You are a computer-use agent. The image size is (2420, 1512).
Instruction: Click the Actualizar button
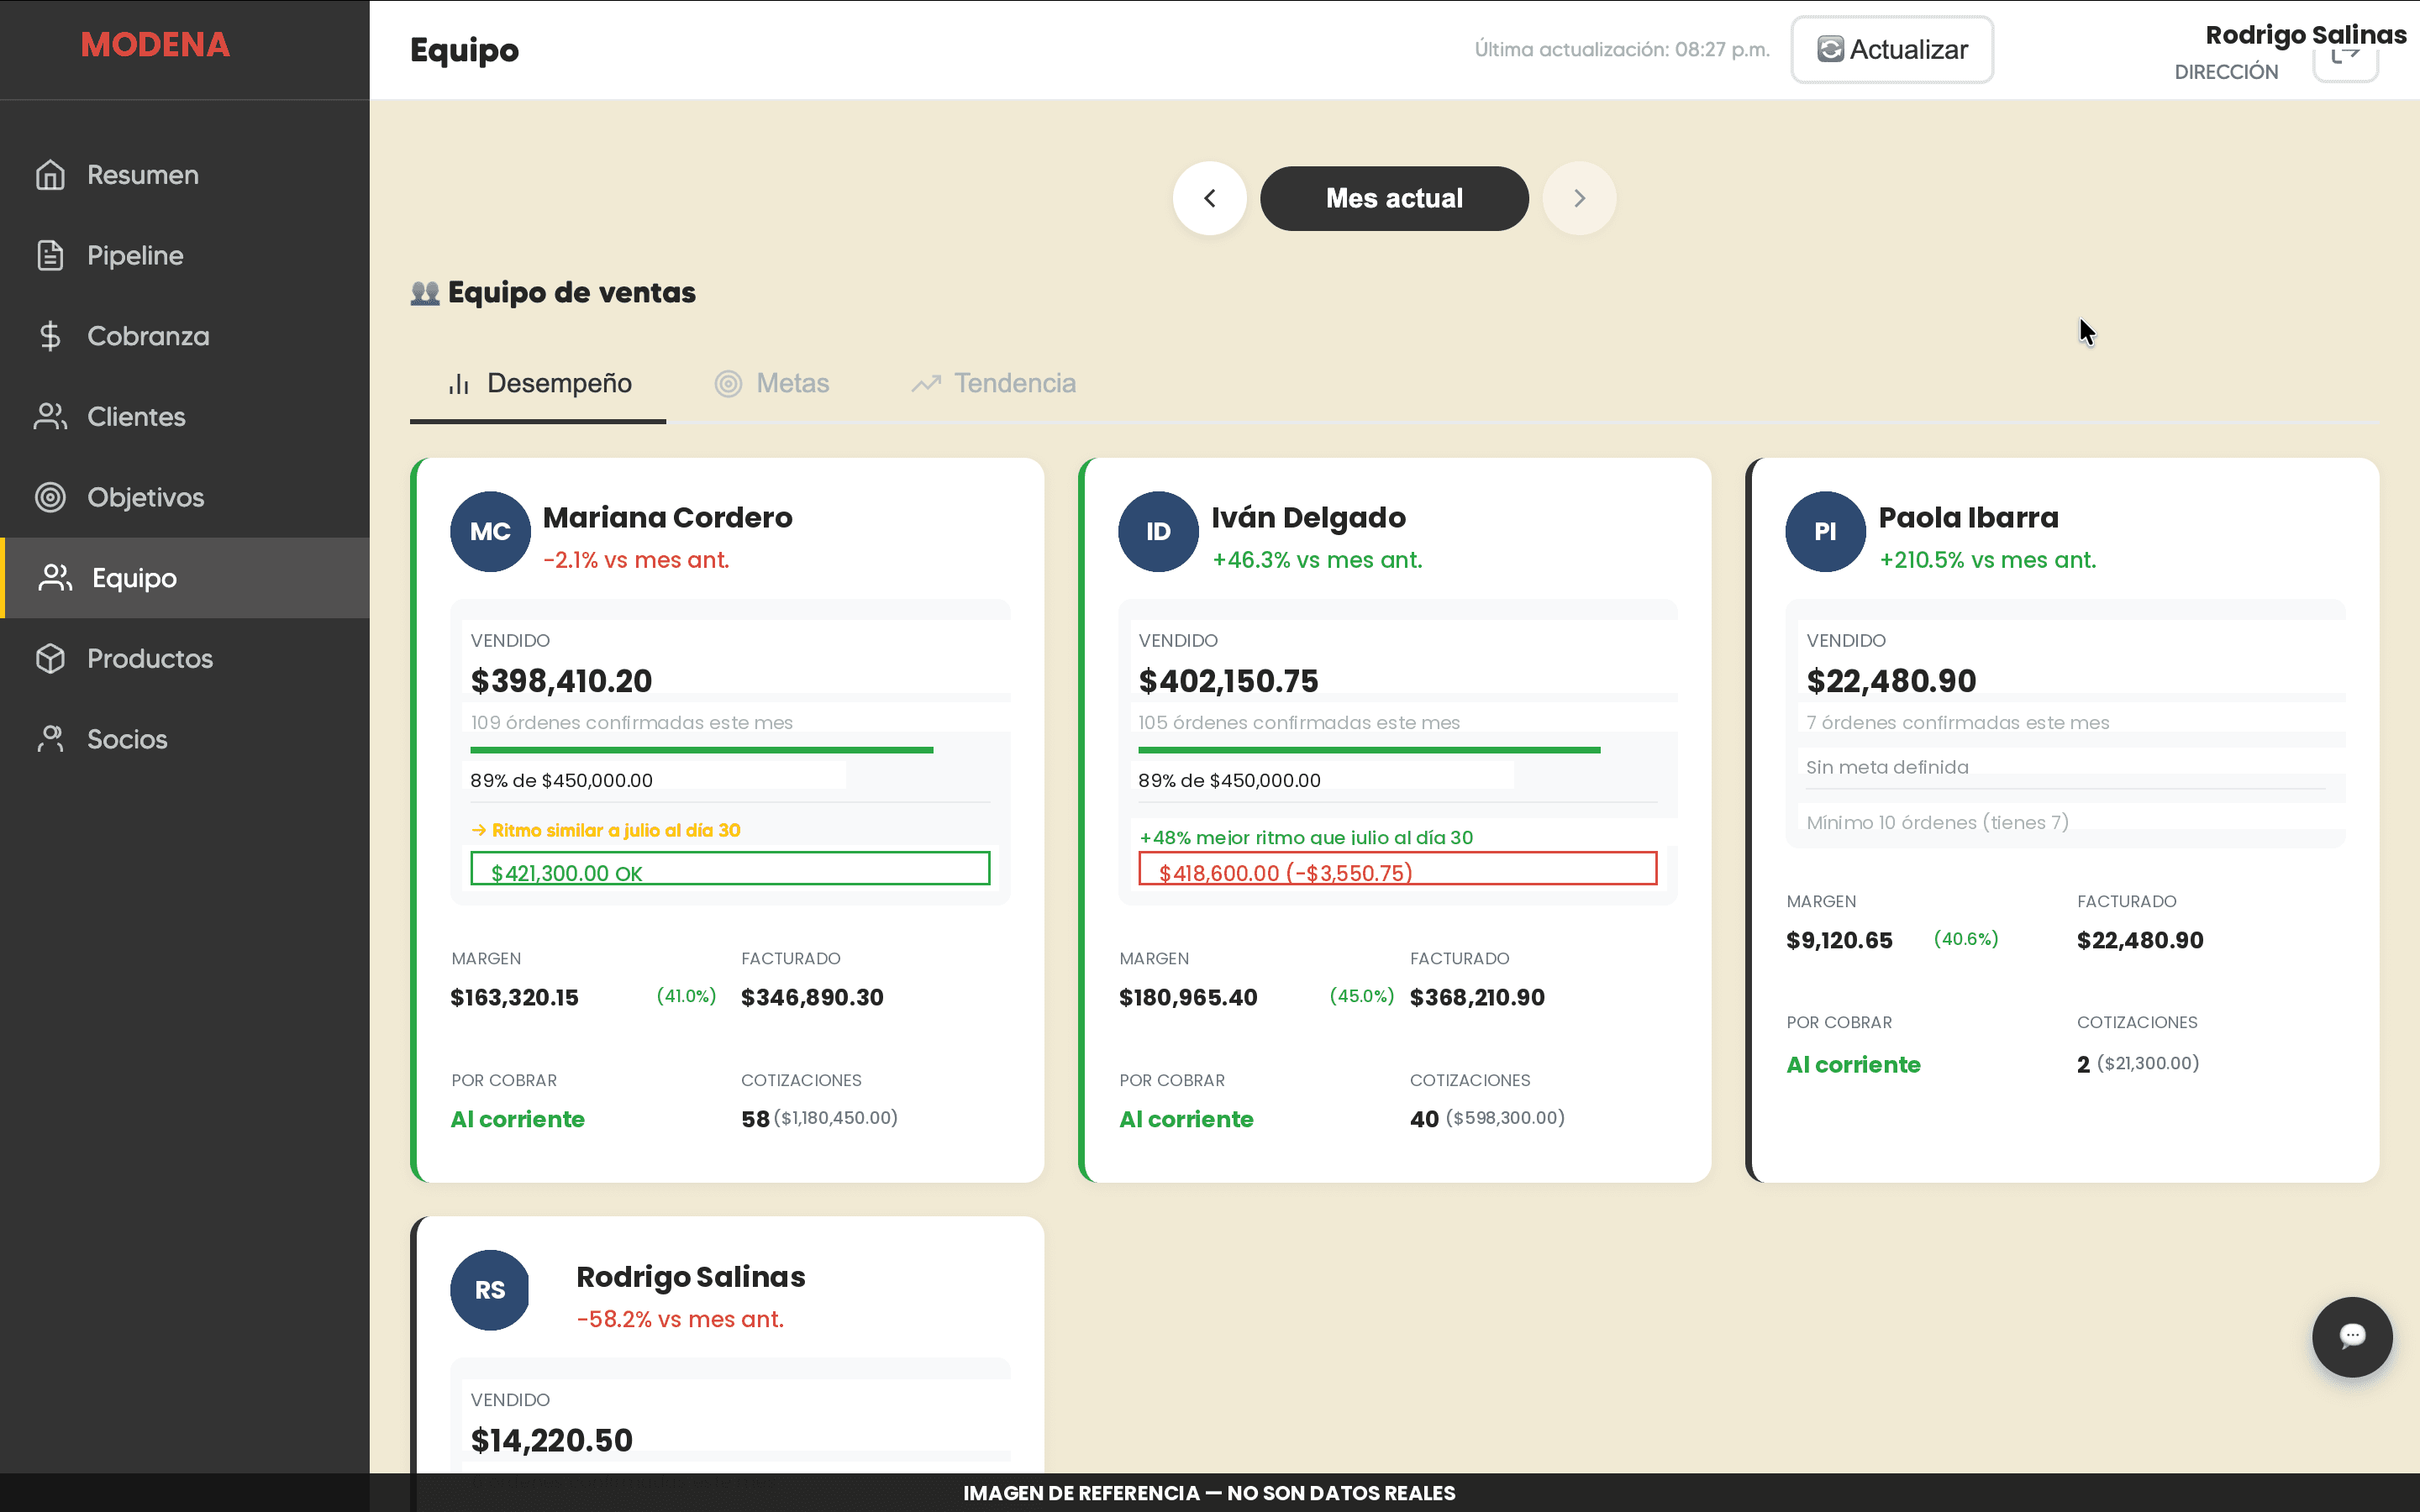(1892, 49)
